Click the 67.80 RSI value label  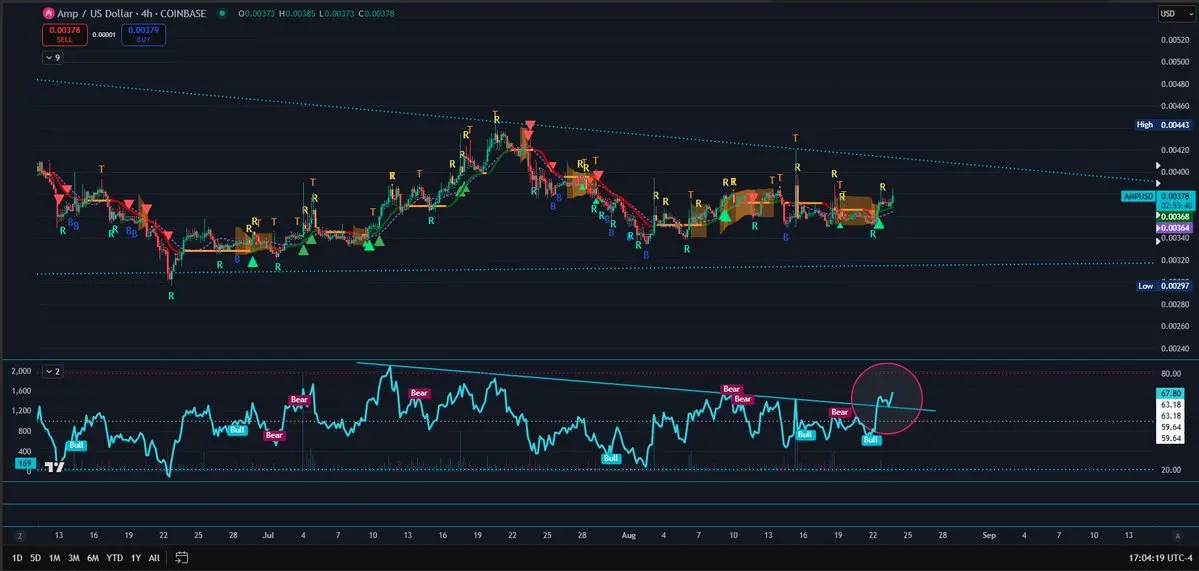click(x=1172, y=393)
